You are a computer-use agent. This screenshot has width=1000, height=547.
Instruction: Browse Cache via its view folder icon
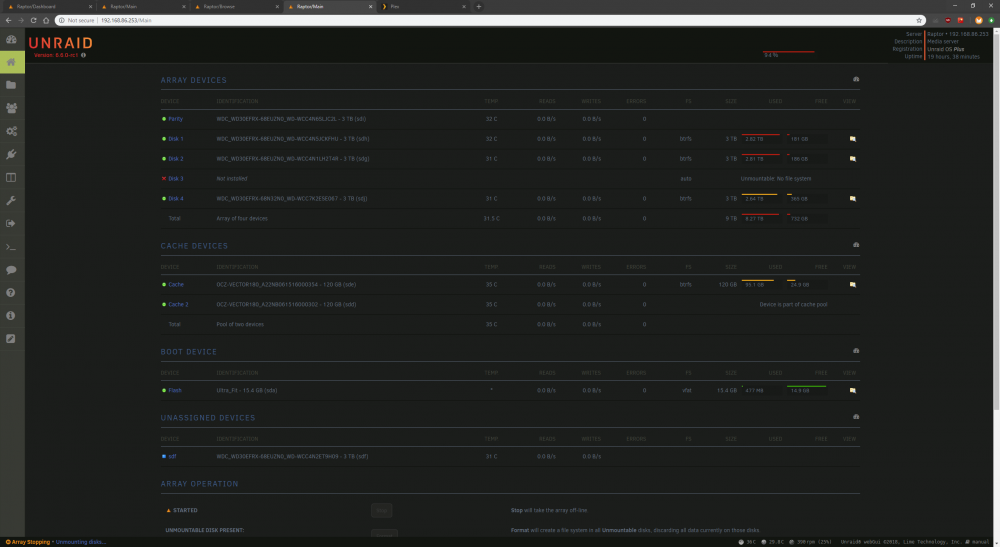[x=853, y=284]
